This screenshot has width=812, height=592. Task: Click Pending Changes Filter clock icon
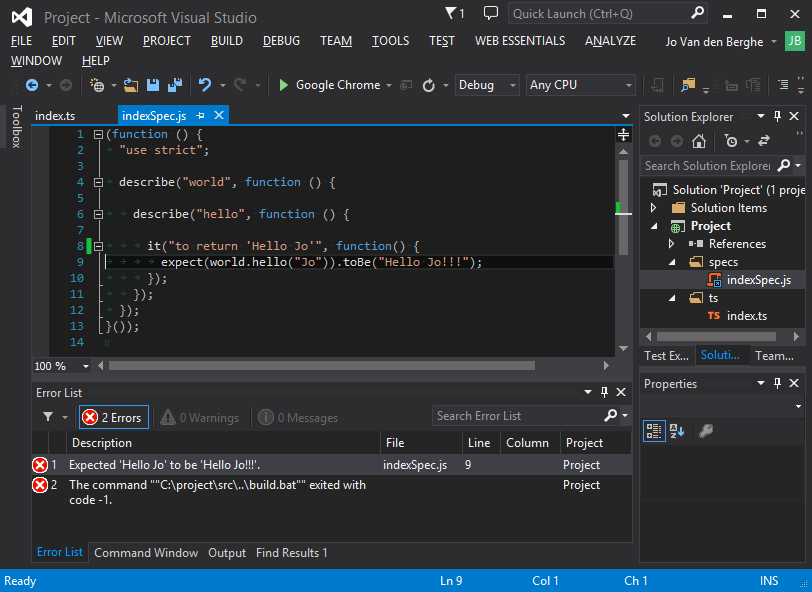tap(731, 141)
